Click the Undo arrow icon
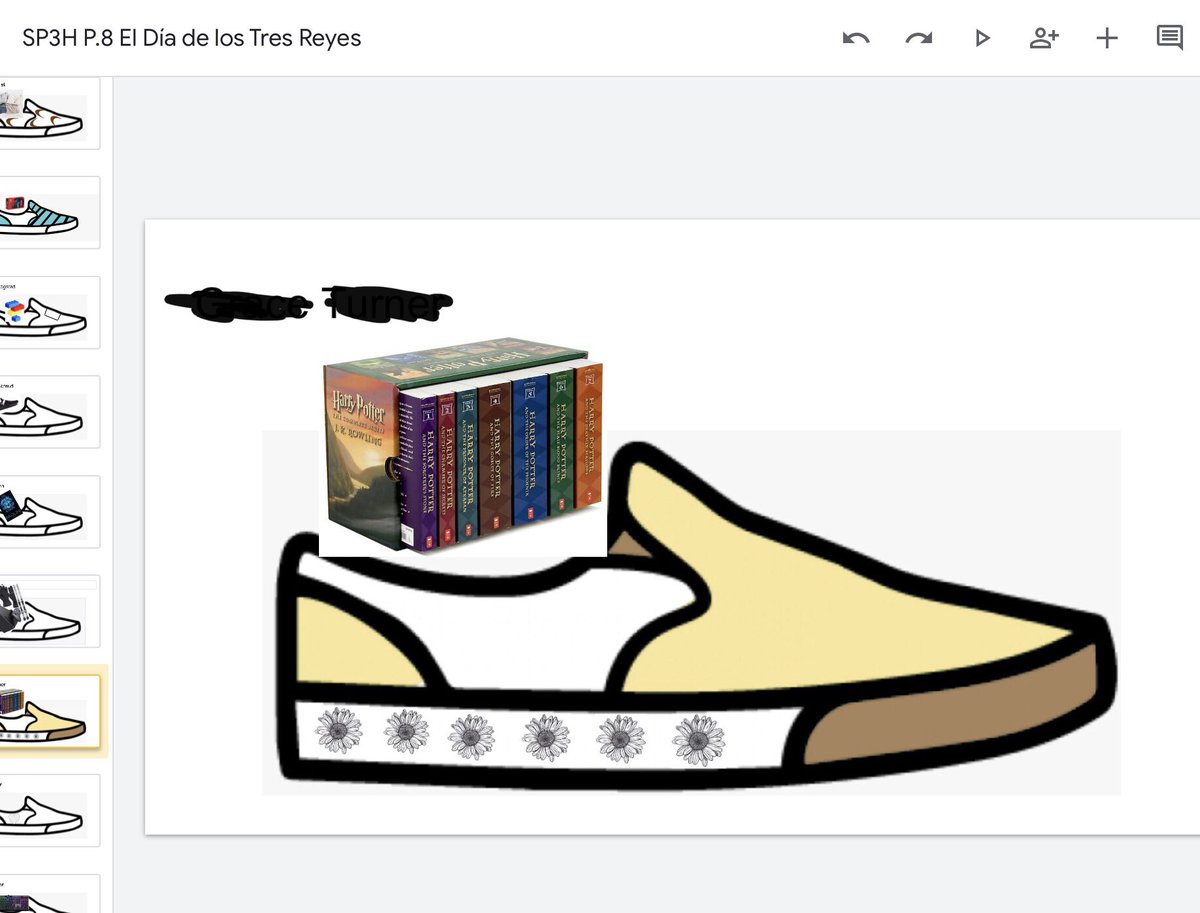 [x=856, y=38]
